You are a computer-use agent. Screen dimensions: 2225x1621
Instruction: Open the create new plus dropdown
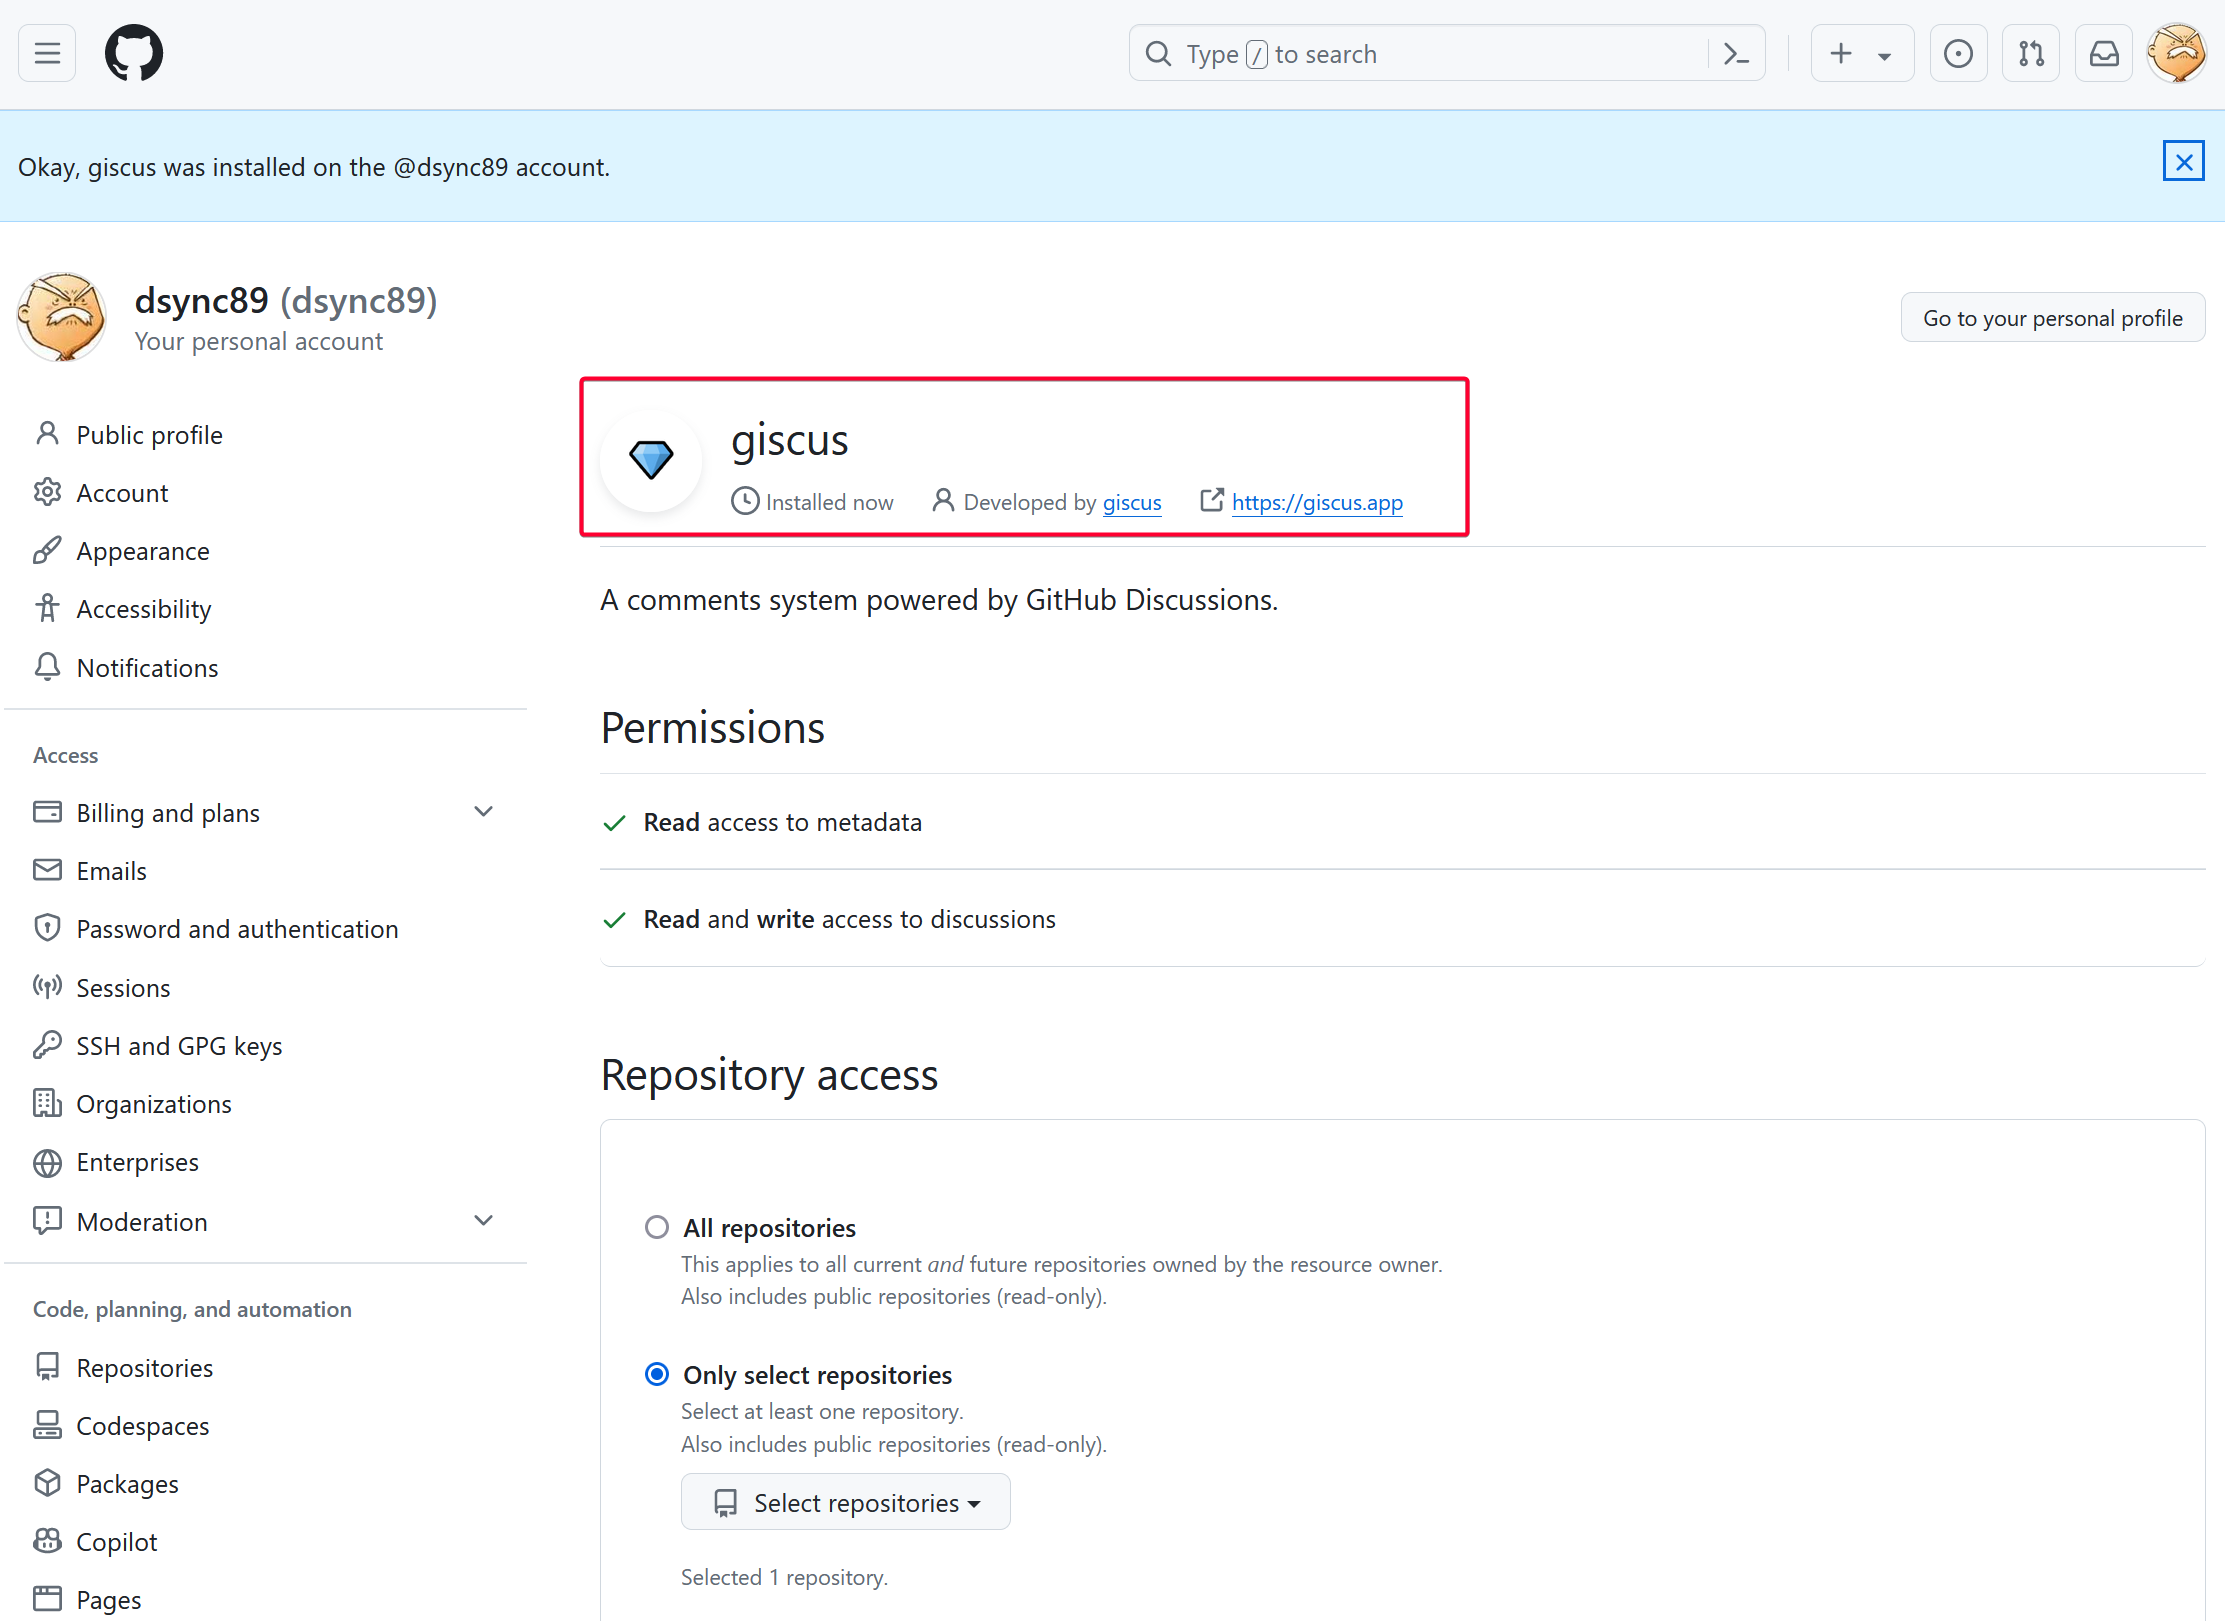pyautogui.click(x=1862, y=53)
